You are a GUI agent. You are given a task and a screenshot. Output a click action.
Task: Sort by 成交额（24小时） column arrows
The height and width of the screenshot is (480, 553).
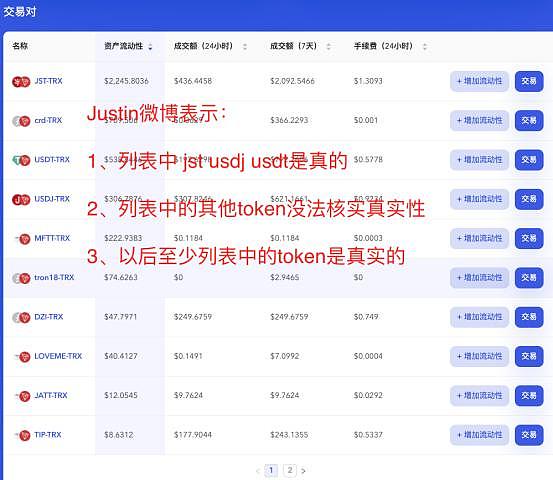pyautogui.click(x=245, y=47)
